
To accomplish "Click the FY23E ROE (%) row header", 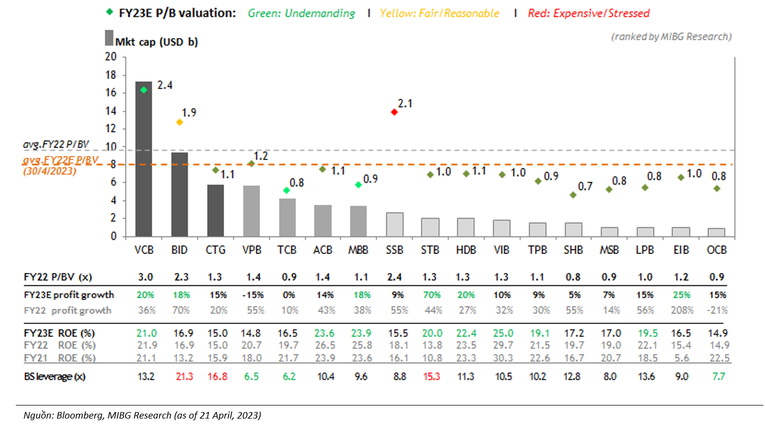I will (x=59, y=333).
